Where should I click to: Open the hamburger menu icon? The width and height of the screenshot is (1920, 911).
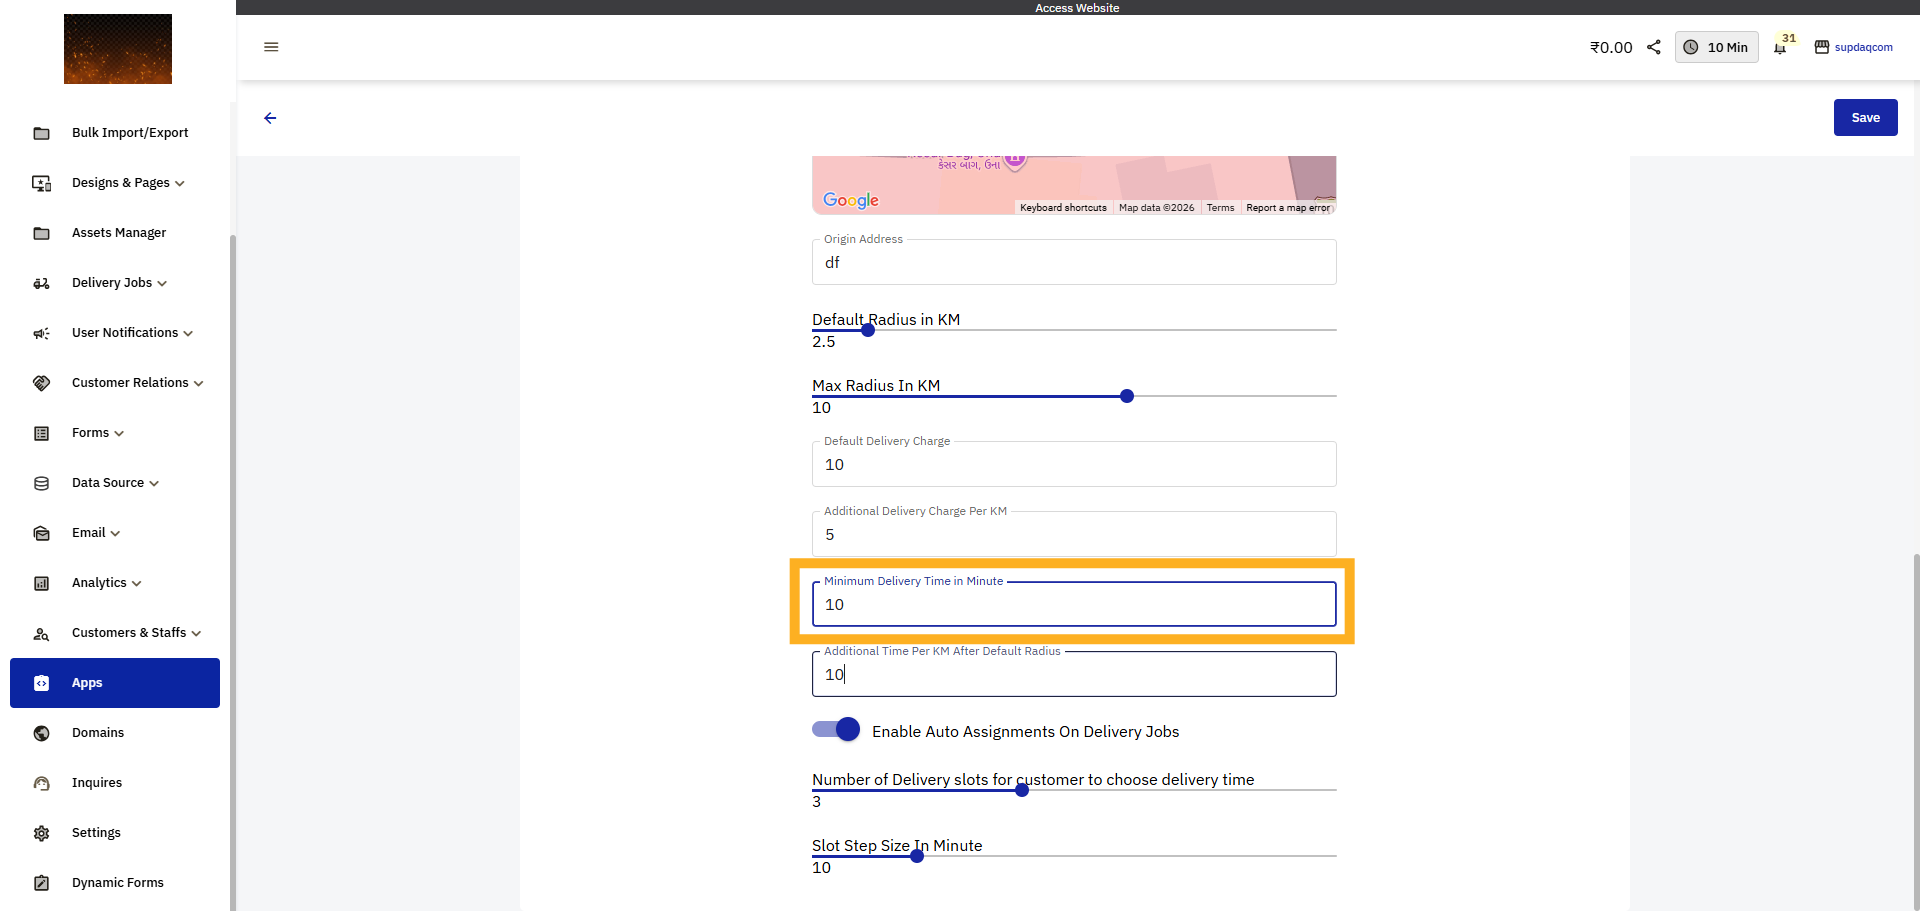point(271,47)
